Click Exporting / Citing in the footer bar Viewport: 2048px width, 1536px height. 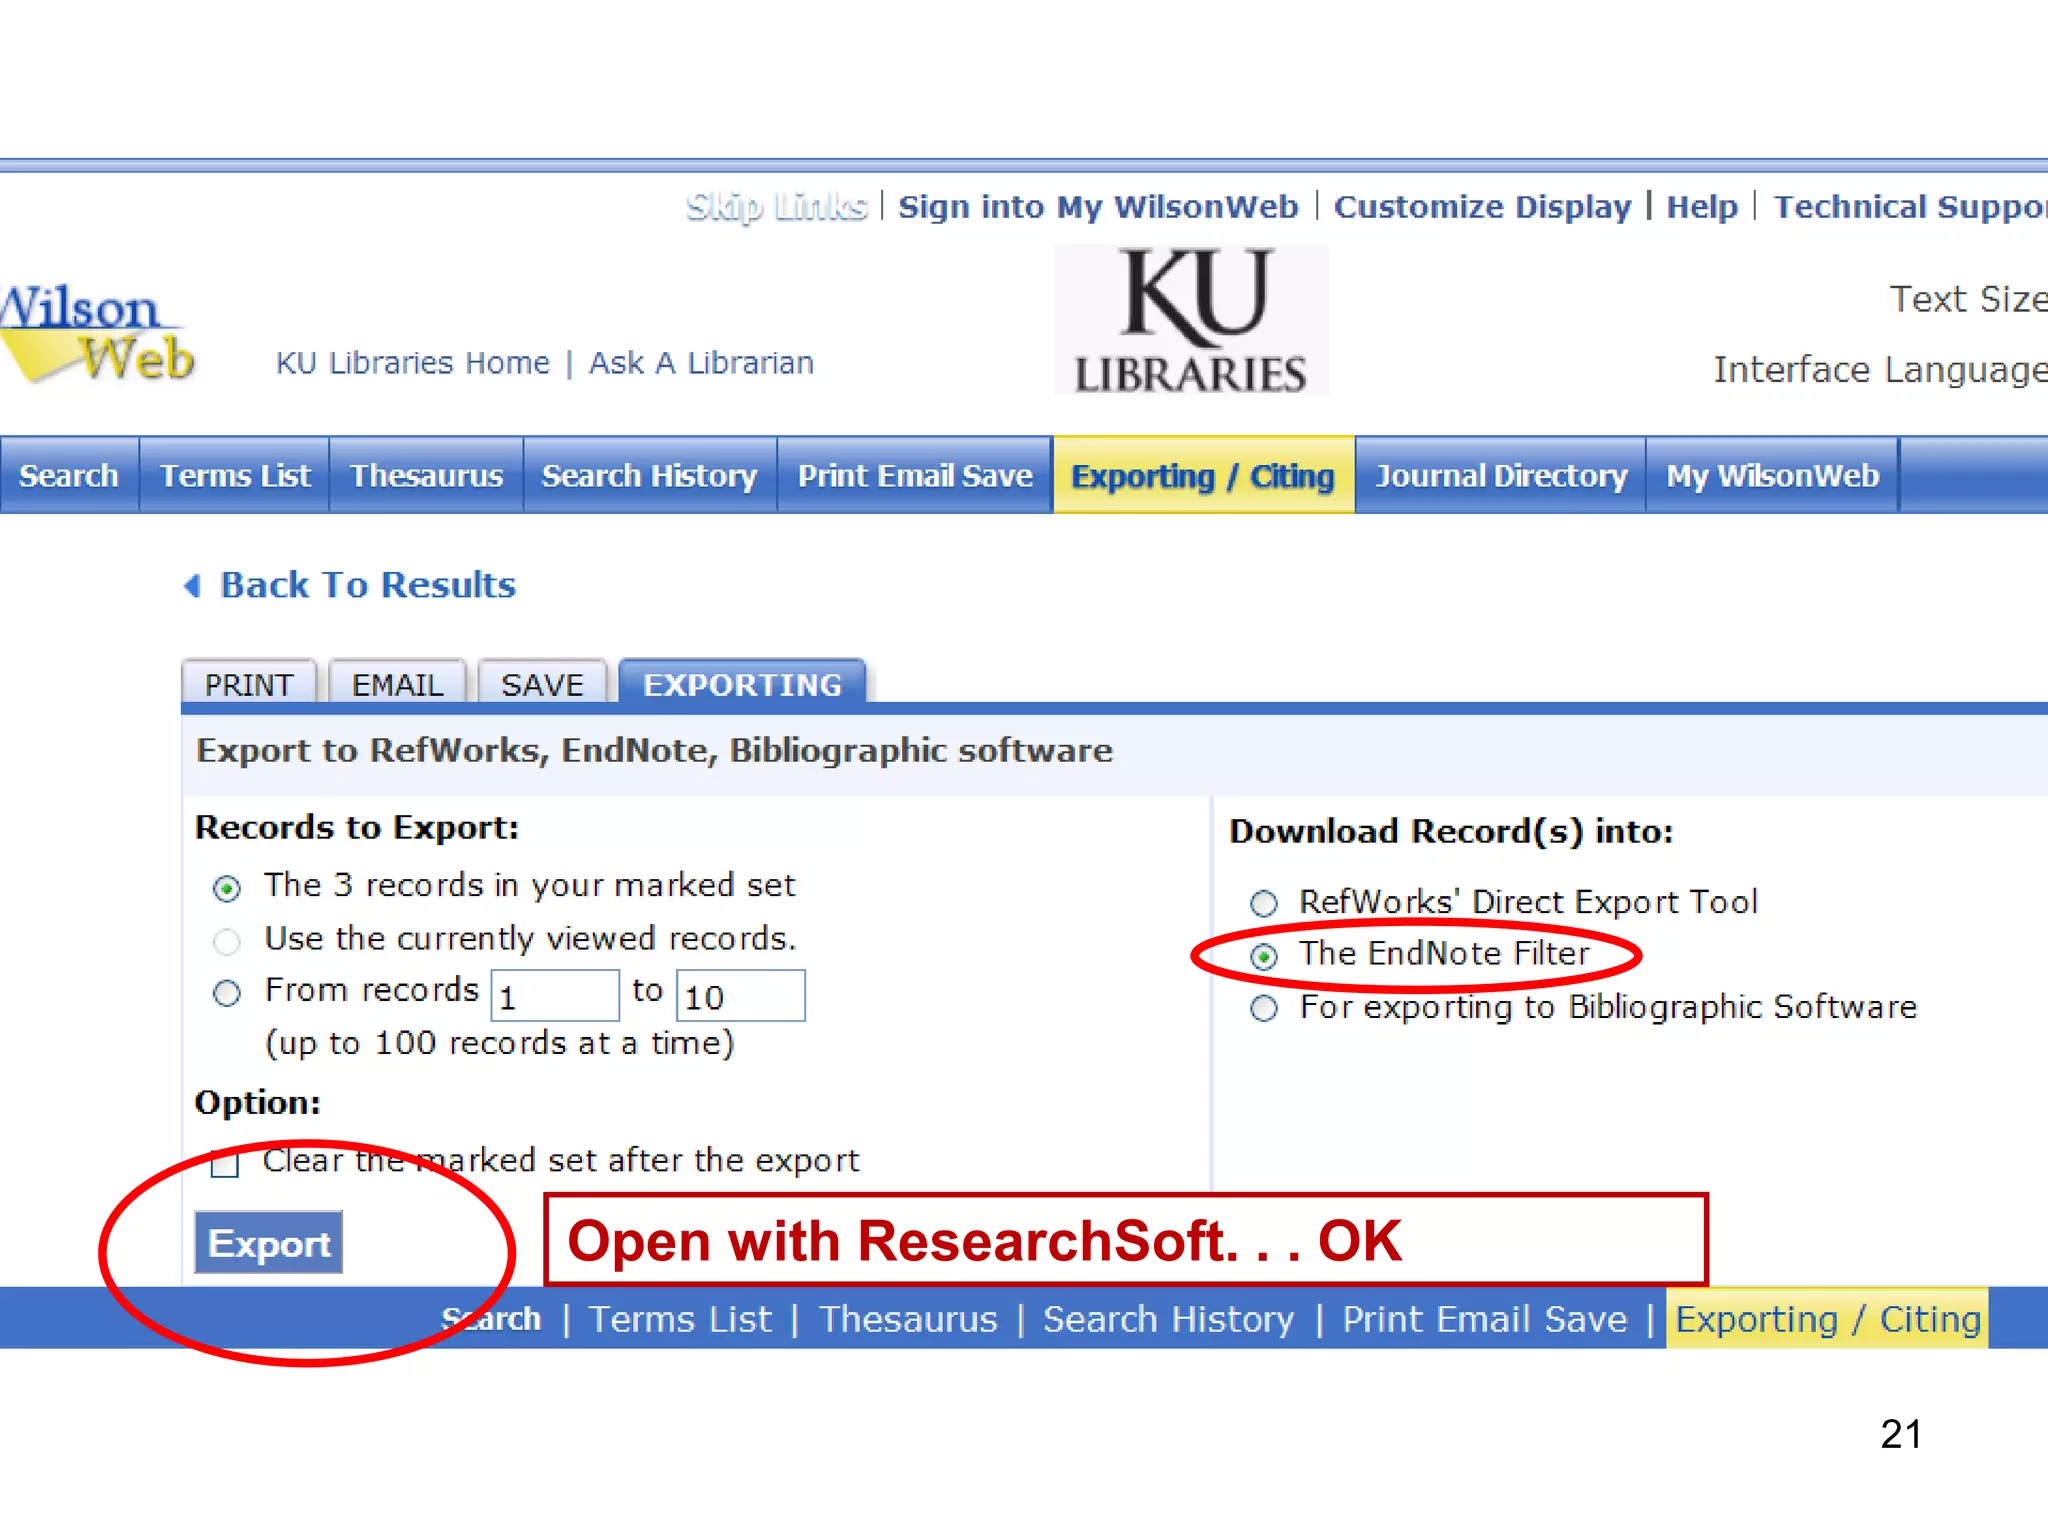1828,1320
